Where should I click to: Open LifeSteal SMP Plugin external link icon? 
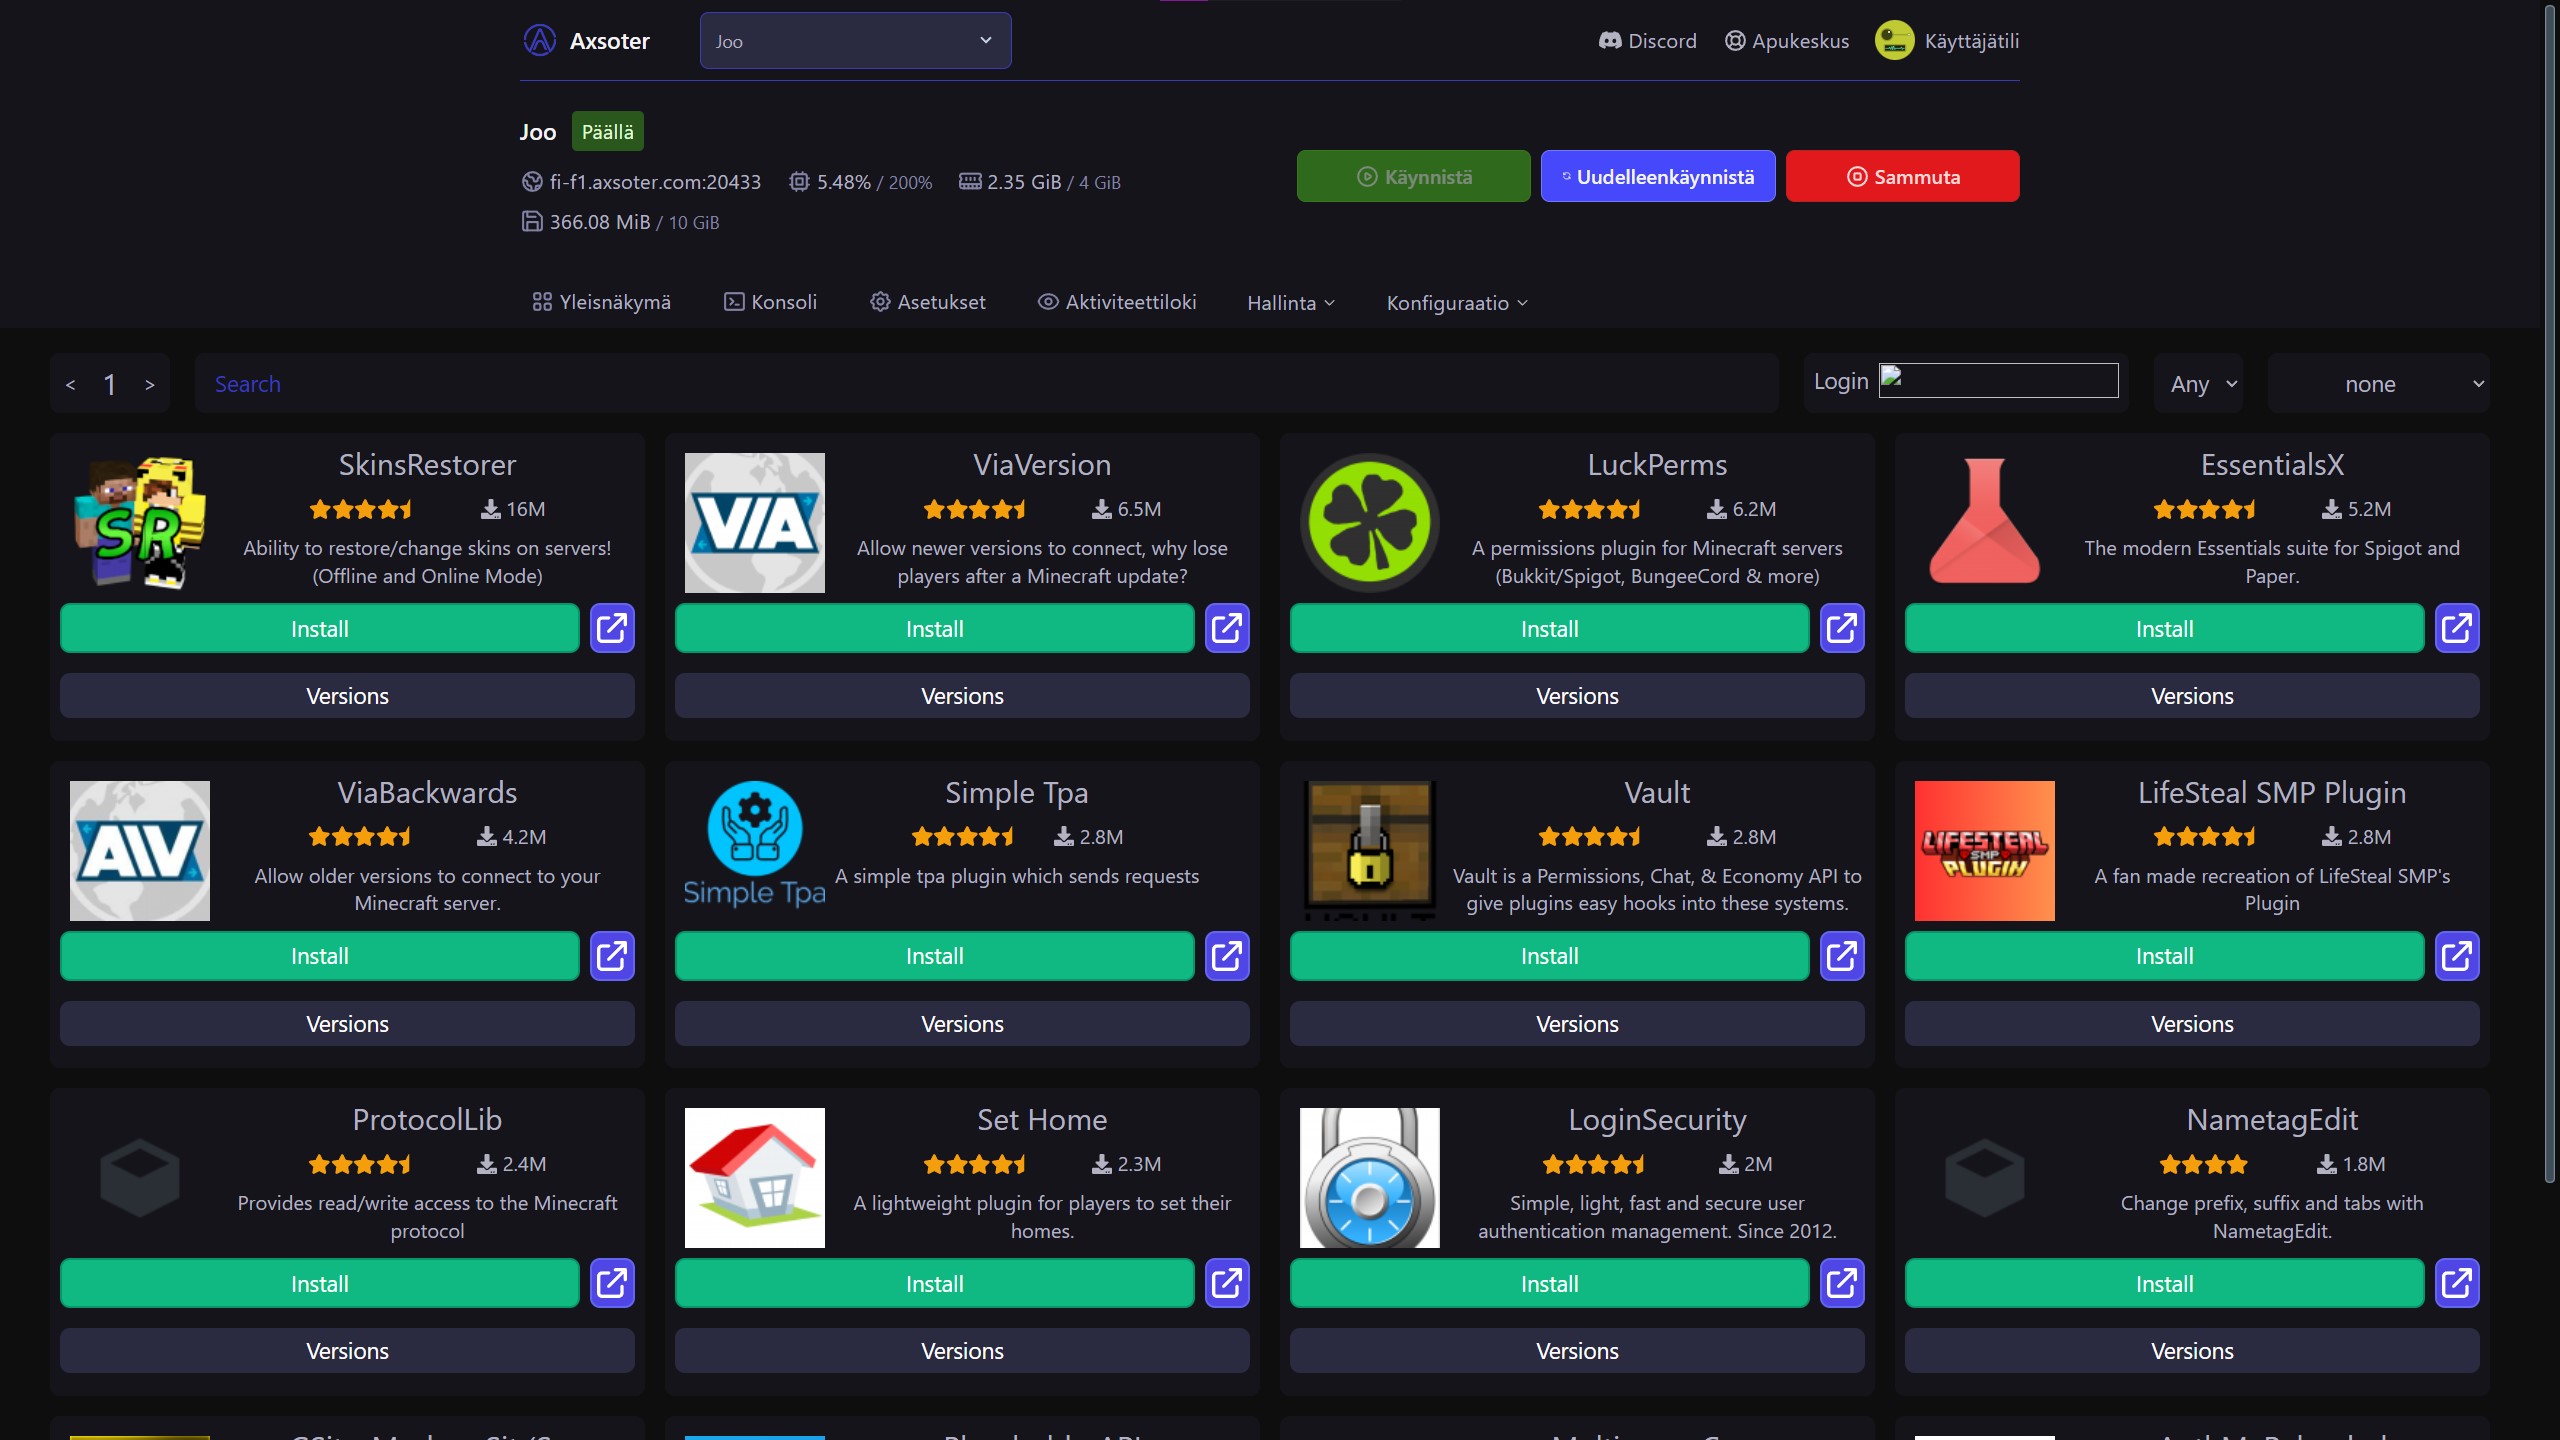[2457, 956]
